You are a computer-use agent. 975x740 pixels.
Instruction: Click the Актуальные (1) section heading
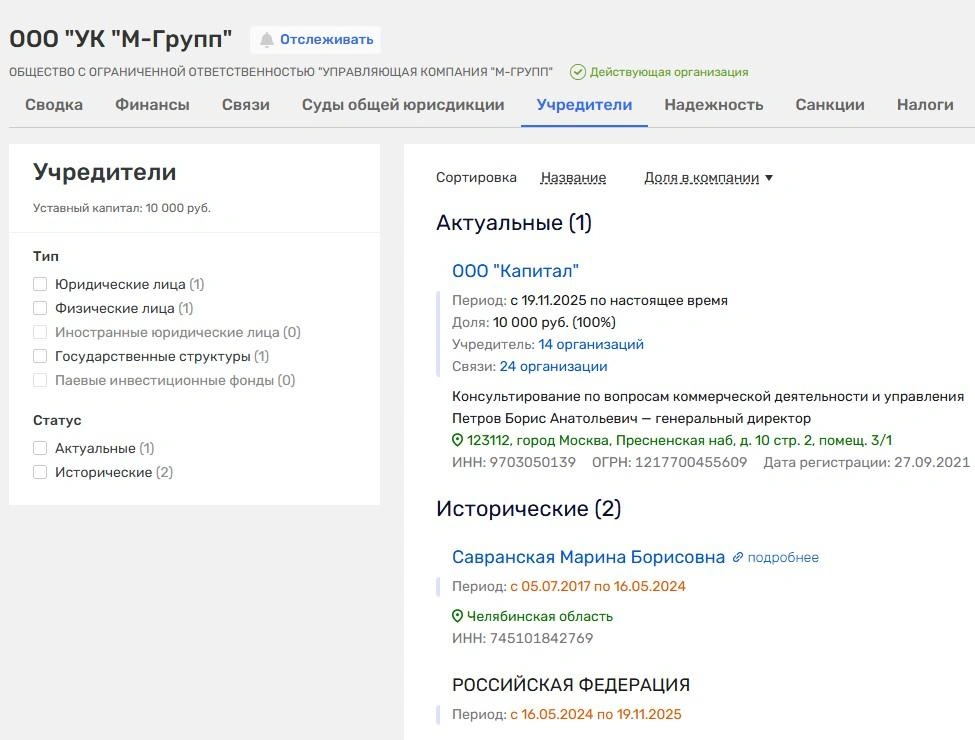[514, 223]
